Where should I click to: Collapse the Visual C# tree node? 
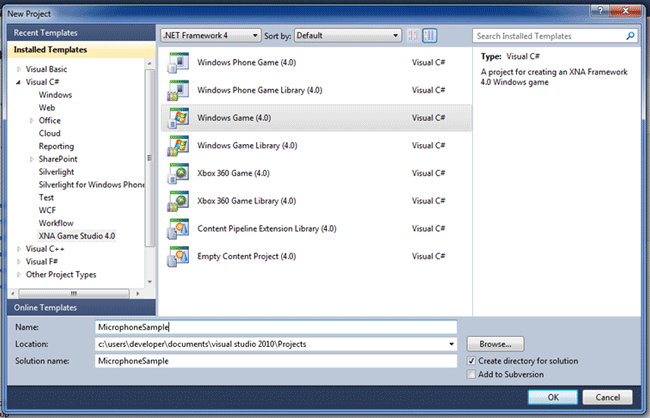tap(18, 82)
